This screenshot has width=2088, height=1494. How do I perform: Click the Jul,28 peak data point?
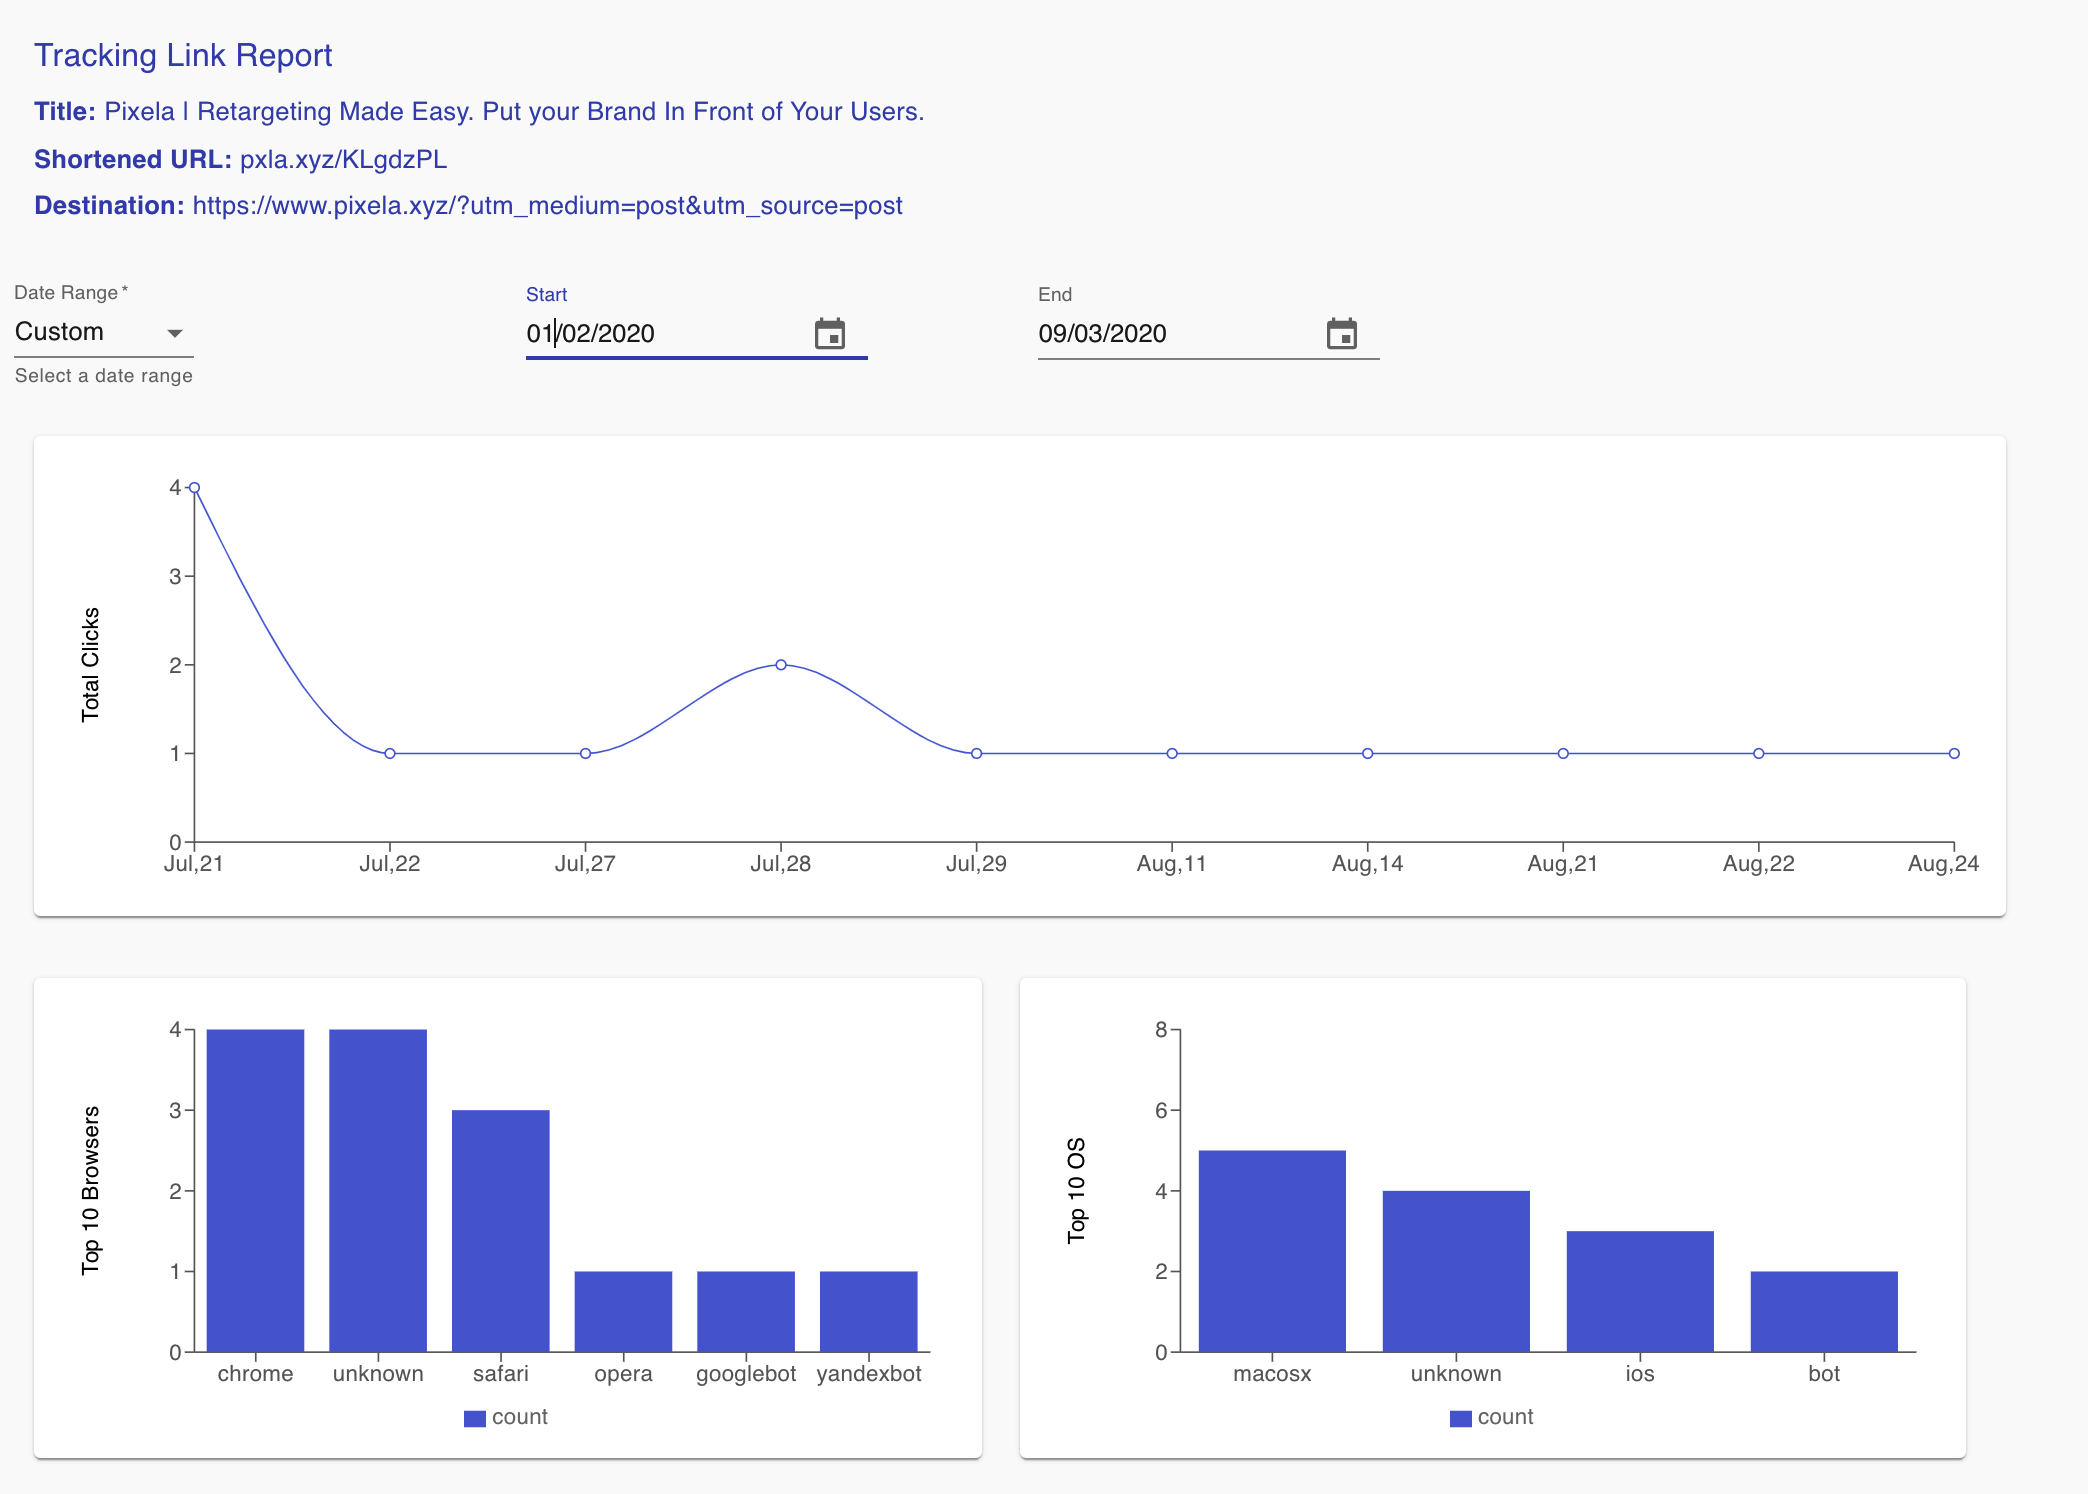tap(781, 665)
